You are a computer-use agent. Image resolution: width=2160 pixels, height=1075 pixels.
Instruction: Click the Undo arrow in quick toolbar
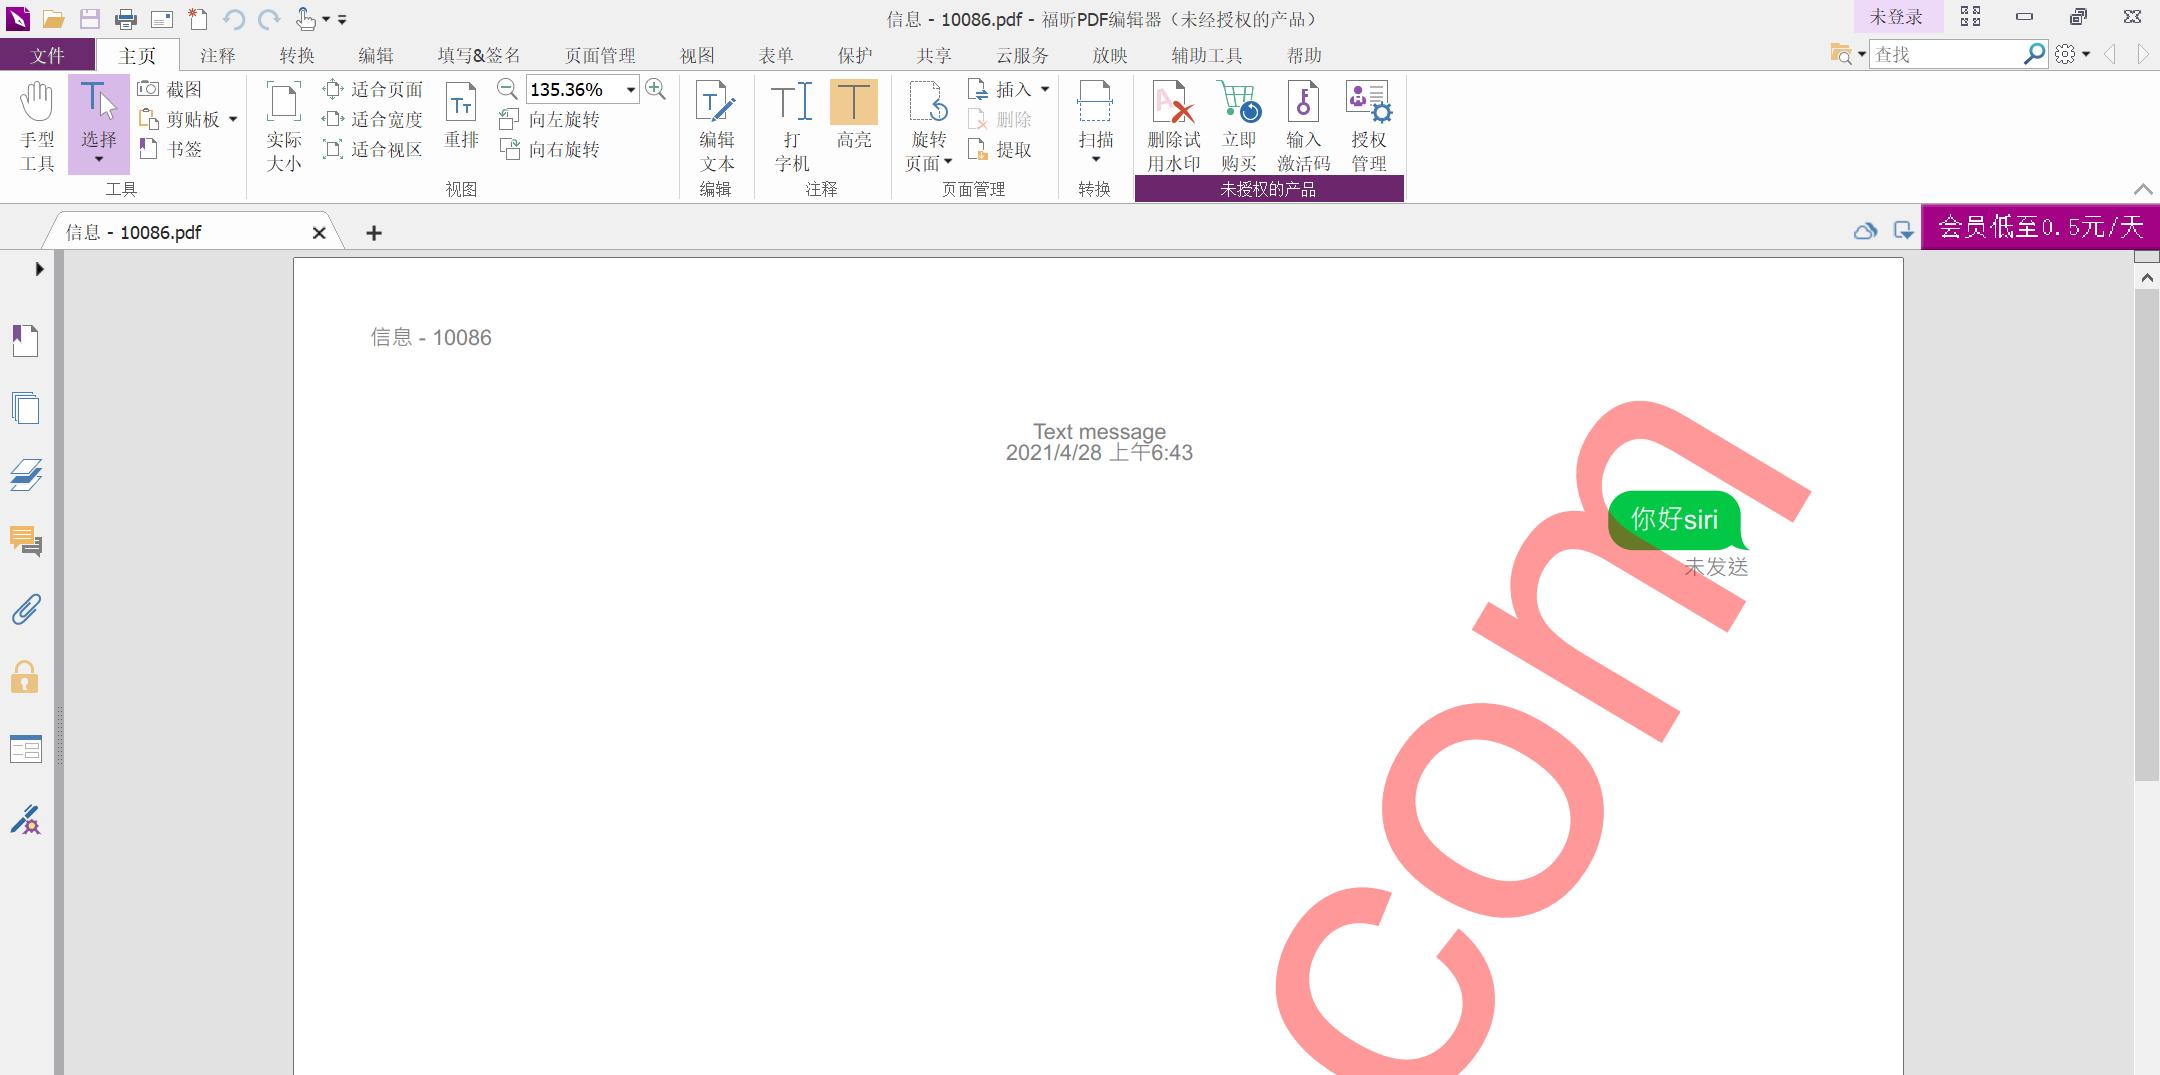coord(234,18)
